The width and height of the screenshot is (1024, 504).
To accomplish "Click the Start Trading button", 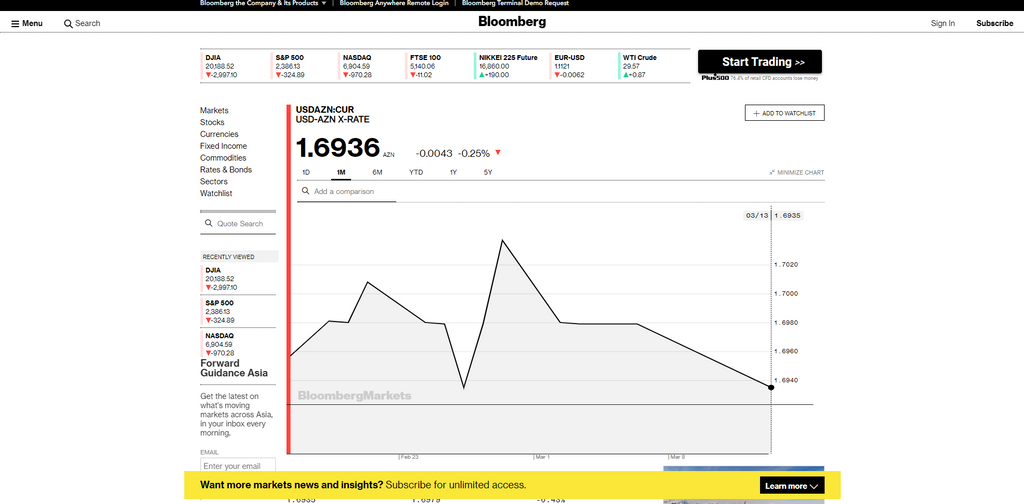I will [760, 62].
